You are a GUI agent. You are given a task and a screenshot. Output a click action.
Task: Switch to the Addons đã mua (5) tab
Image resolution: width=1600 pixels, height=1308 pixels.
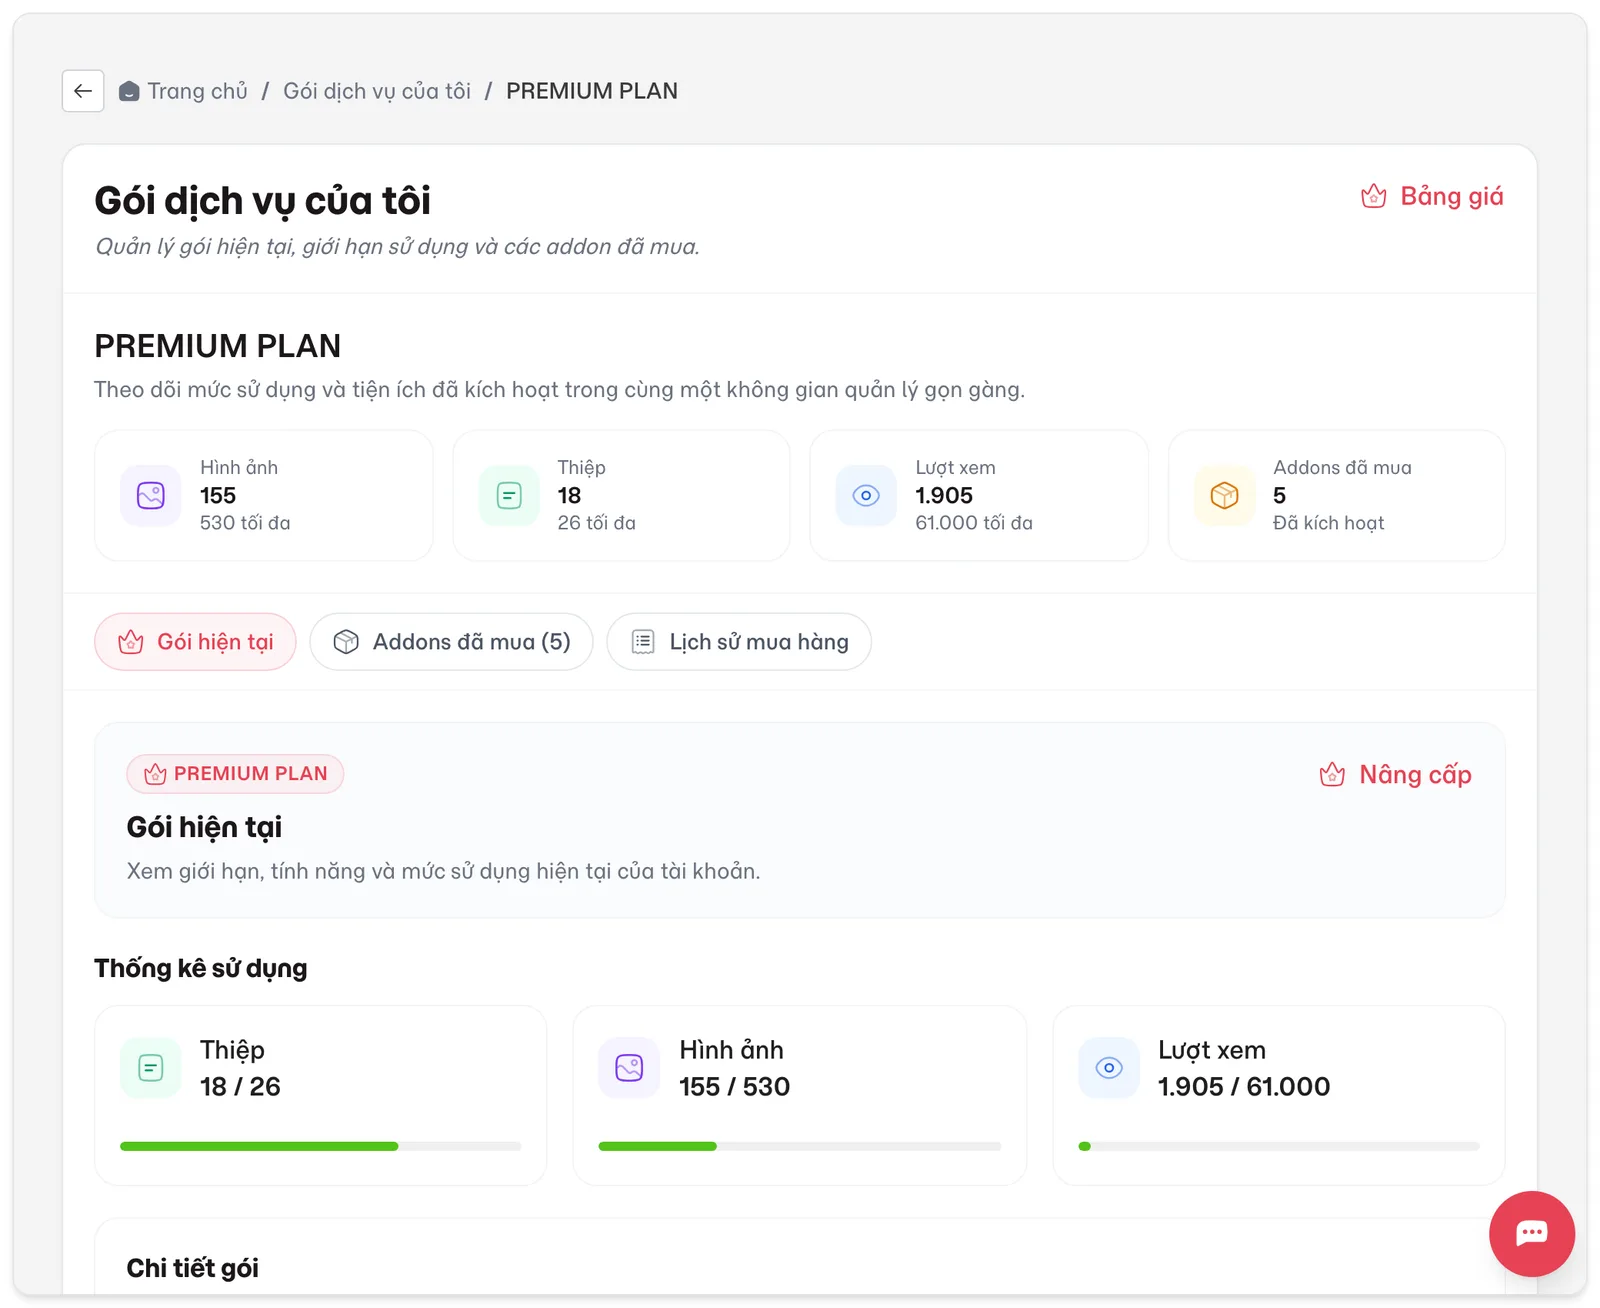point(451,642)
